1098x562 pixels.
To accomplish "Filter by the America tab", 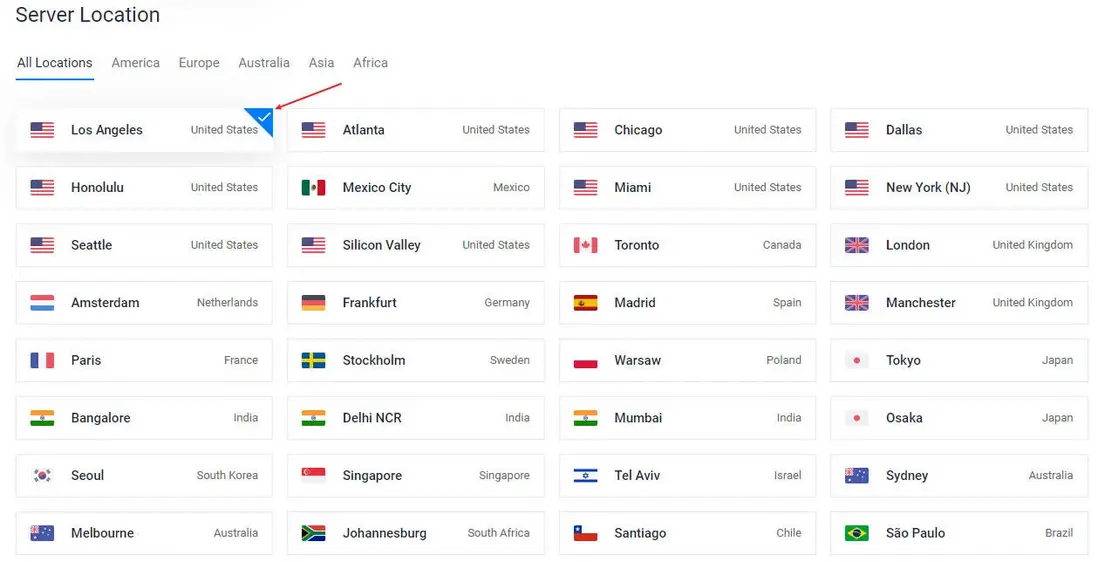I will 136,63.
